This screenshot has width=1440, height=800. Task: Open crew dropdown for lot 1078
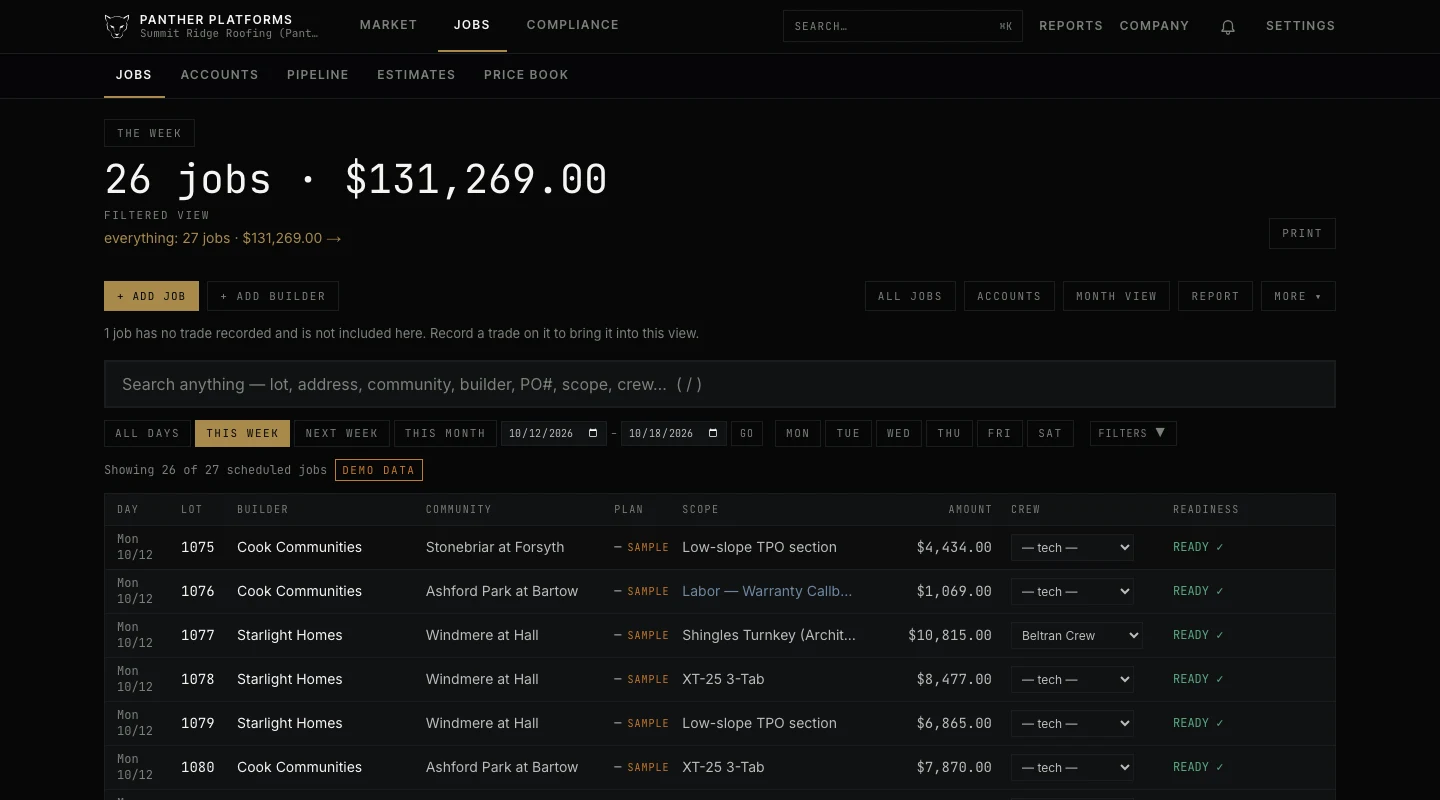click(1072, 679)
